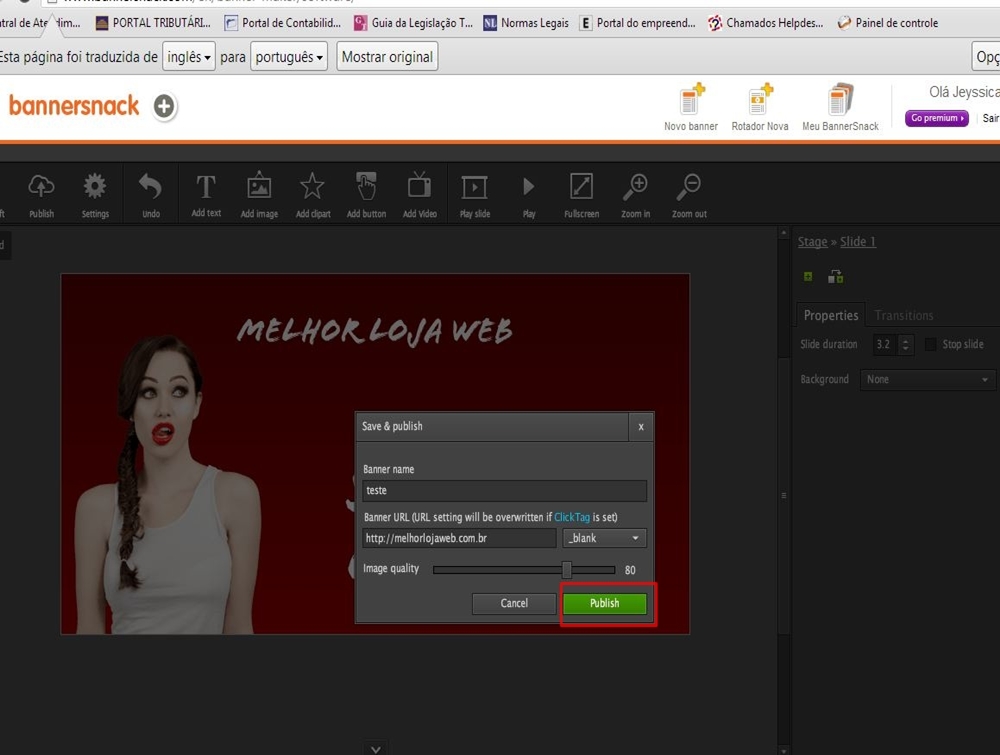Image resolution: width=1000 pixels, height=755 pixels.
Task: Close the Save & publish dialog
Action: tap(641, 427)
